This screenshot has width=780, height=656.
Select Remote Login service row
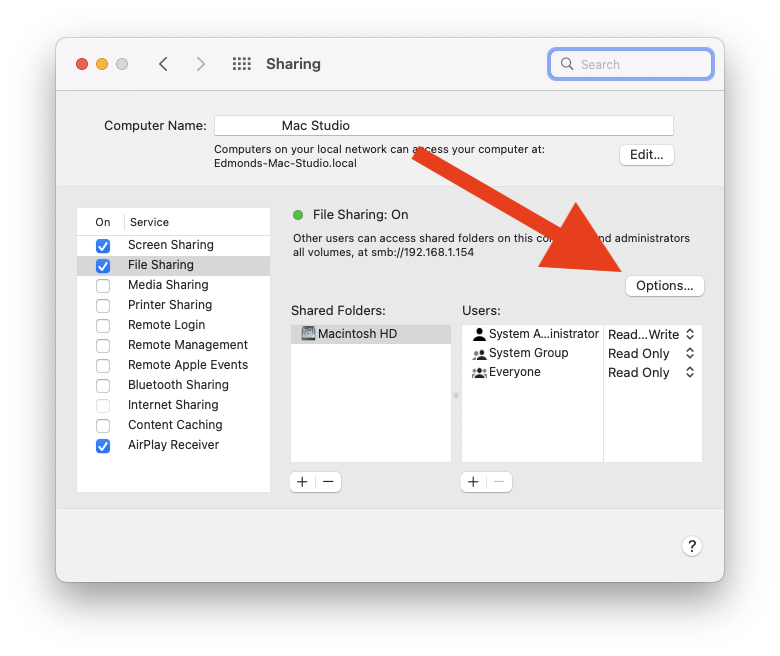tap(174, 325)
